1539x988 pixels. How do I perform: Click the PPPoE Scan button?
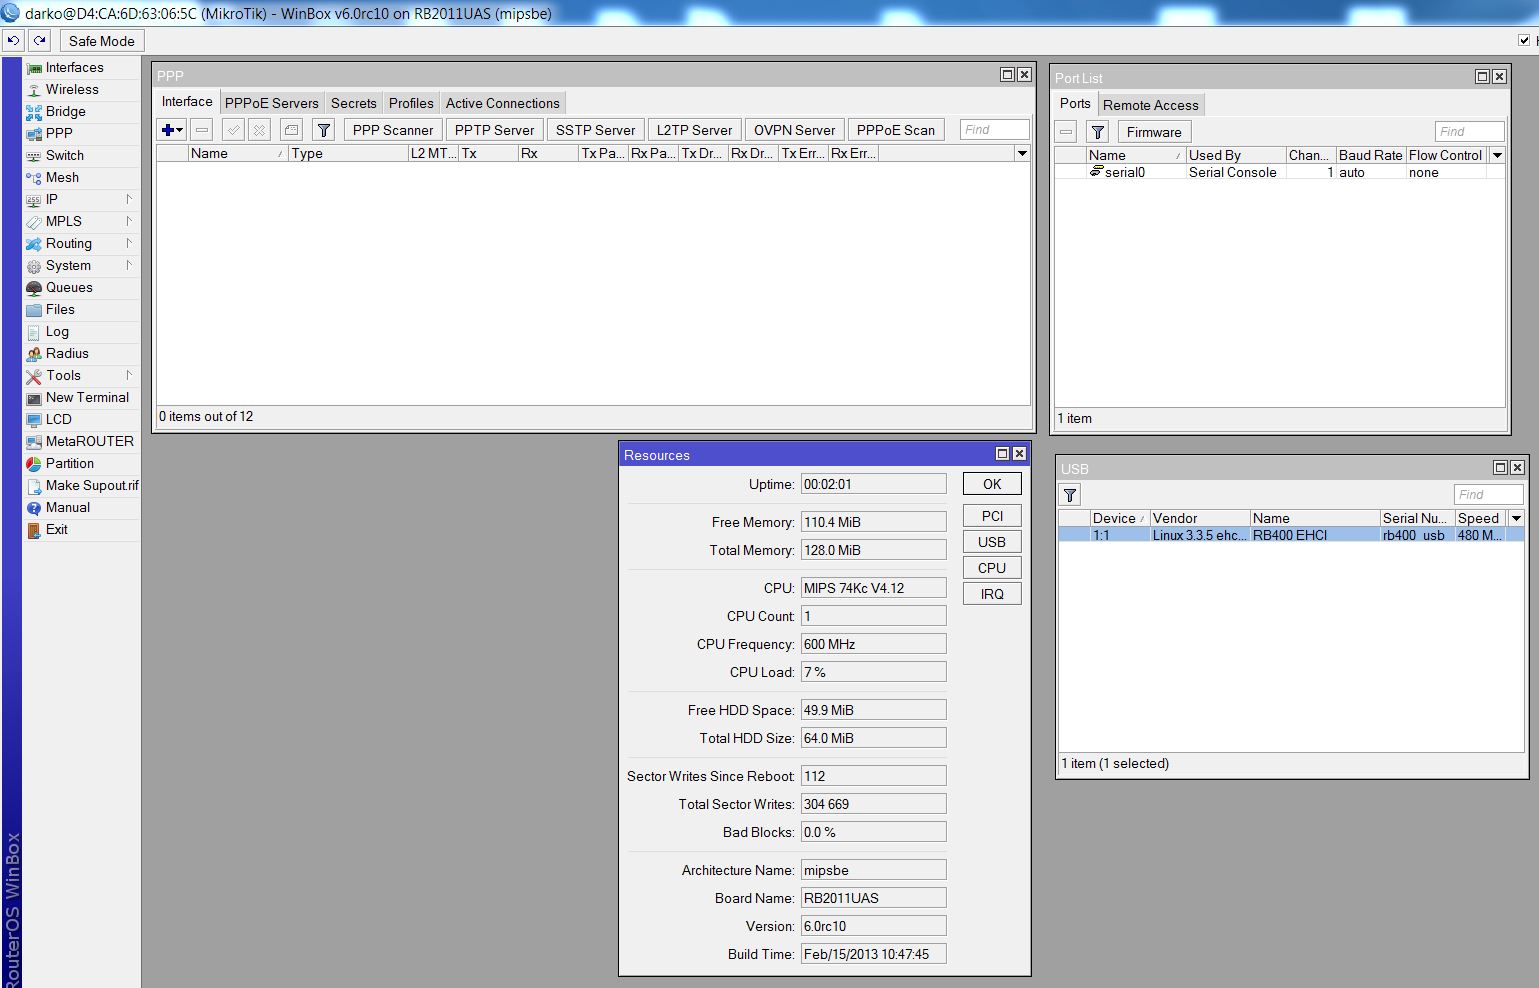pos(895,130)
